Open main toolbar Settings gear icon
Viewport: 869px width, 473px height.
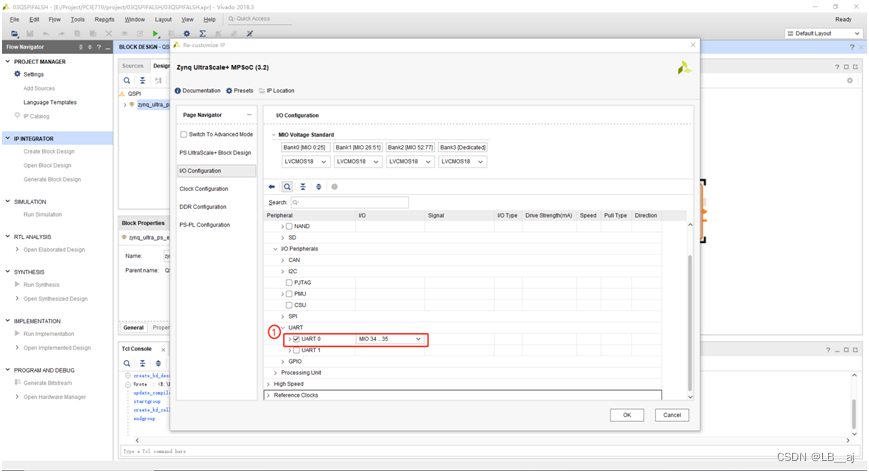point(187,34)
